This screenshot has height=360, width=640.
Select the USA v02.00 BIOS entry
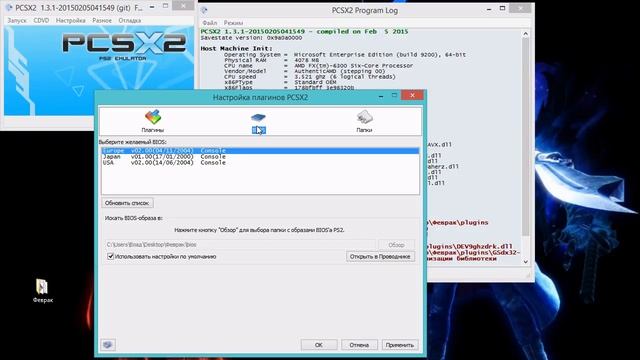coord(260,162)
